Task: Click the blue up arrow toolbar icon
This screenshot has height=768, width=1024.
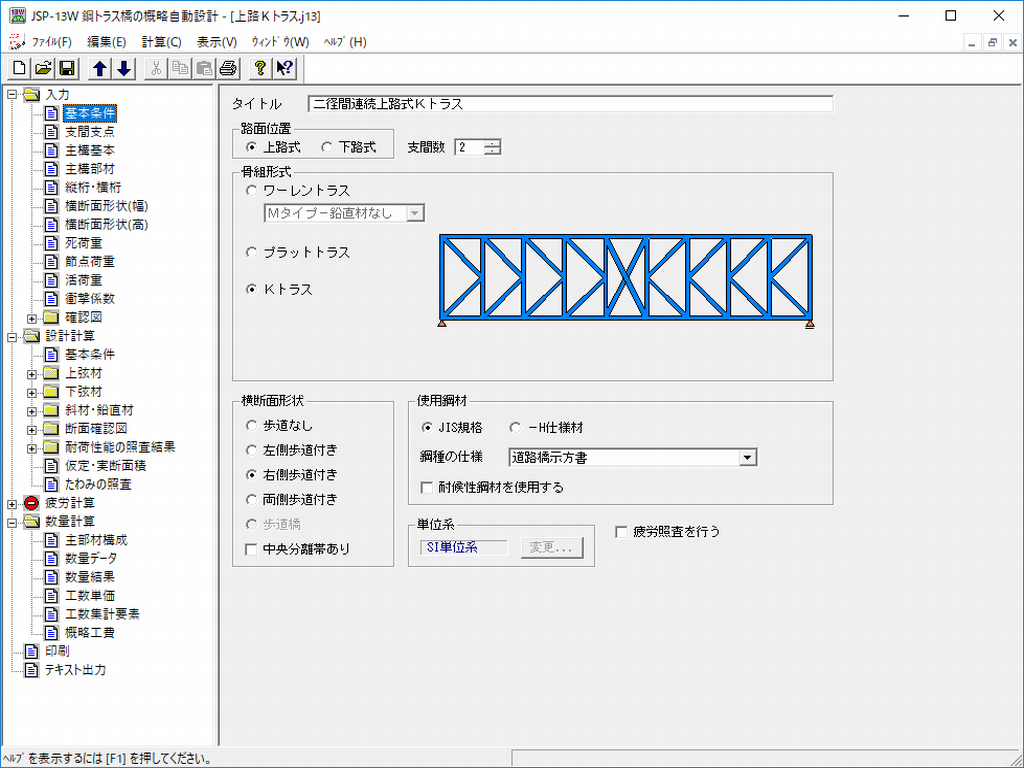Action: (x=100, y=68)
